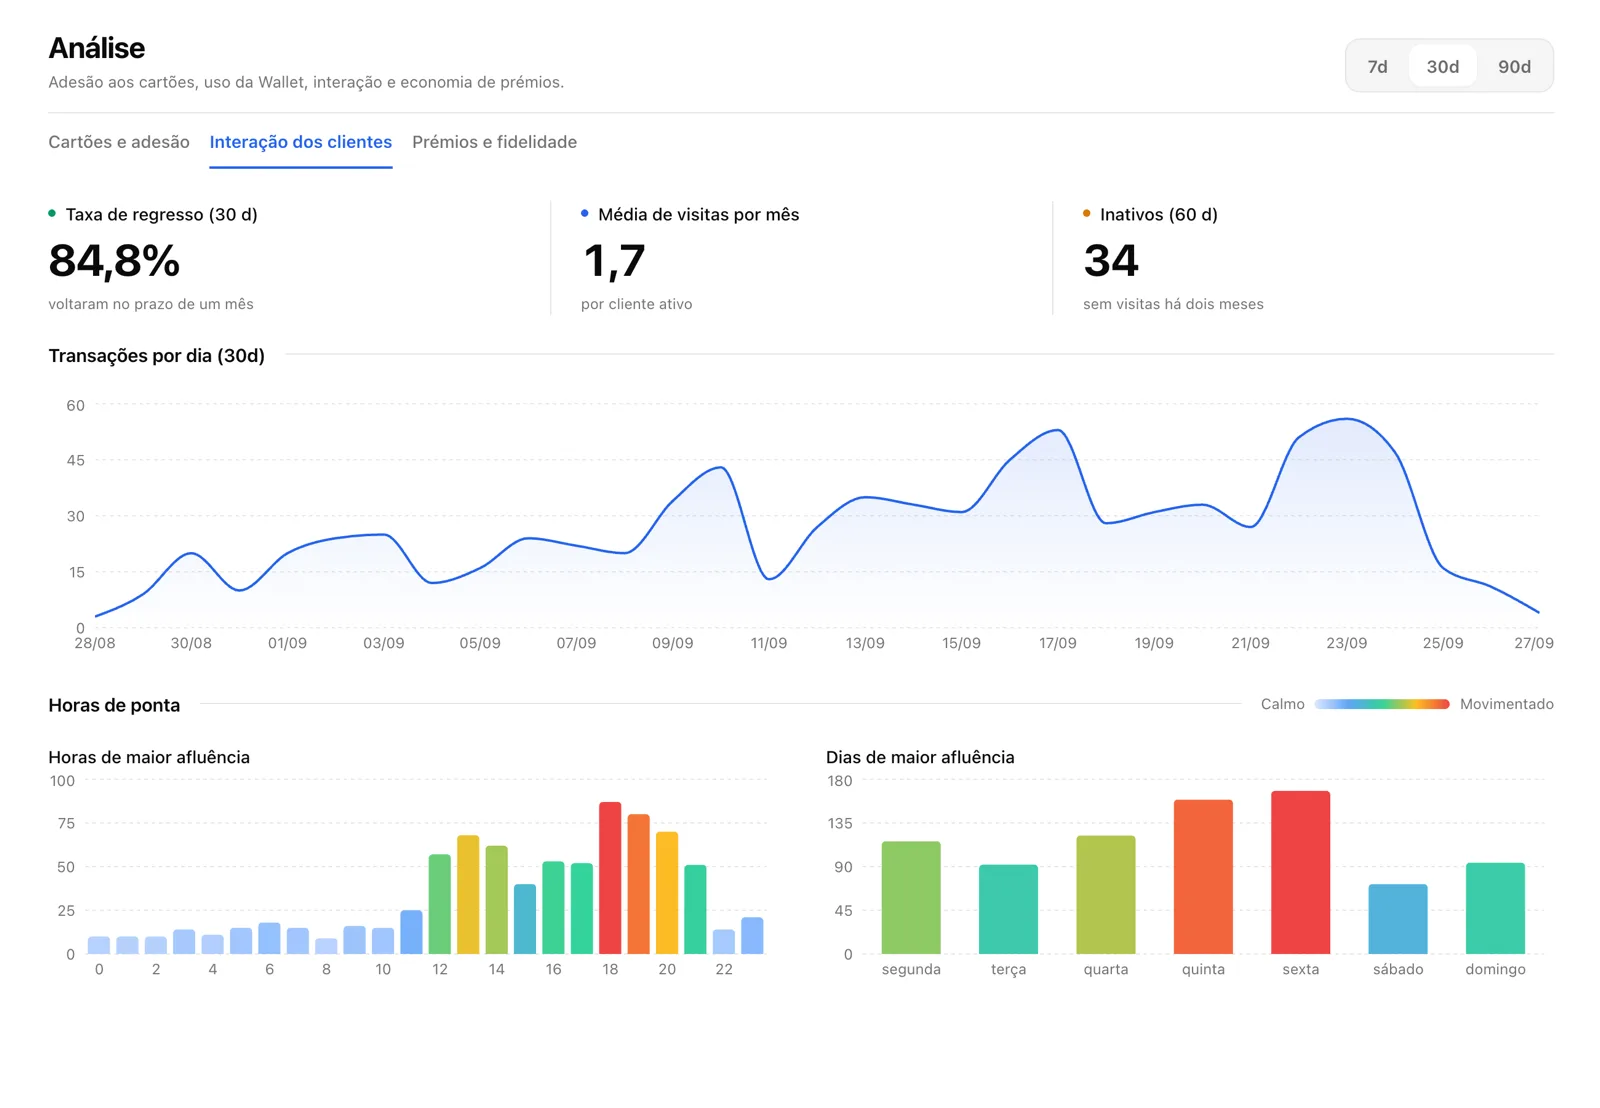Click the sábado blue bar
Viewport: 1600px width, 1108px height.
[x=1398, y=919]
